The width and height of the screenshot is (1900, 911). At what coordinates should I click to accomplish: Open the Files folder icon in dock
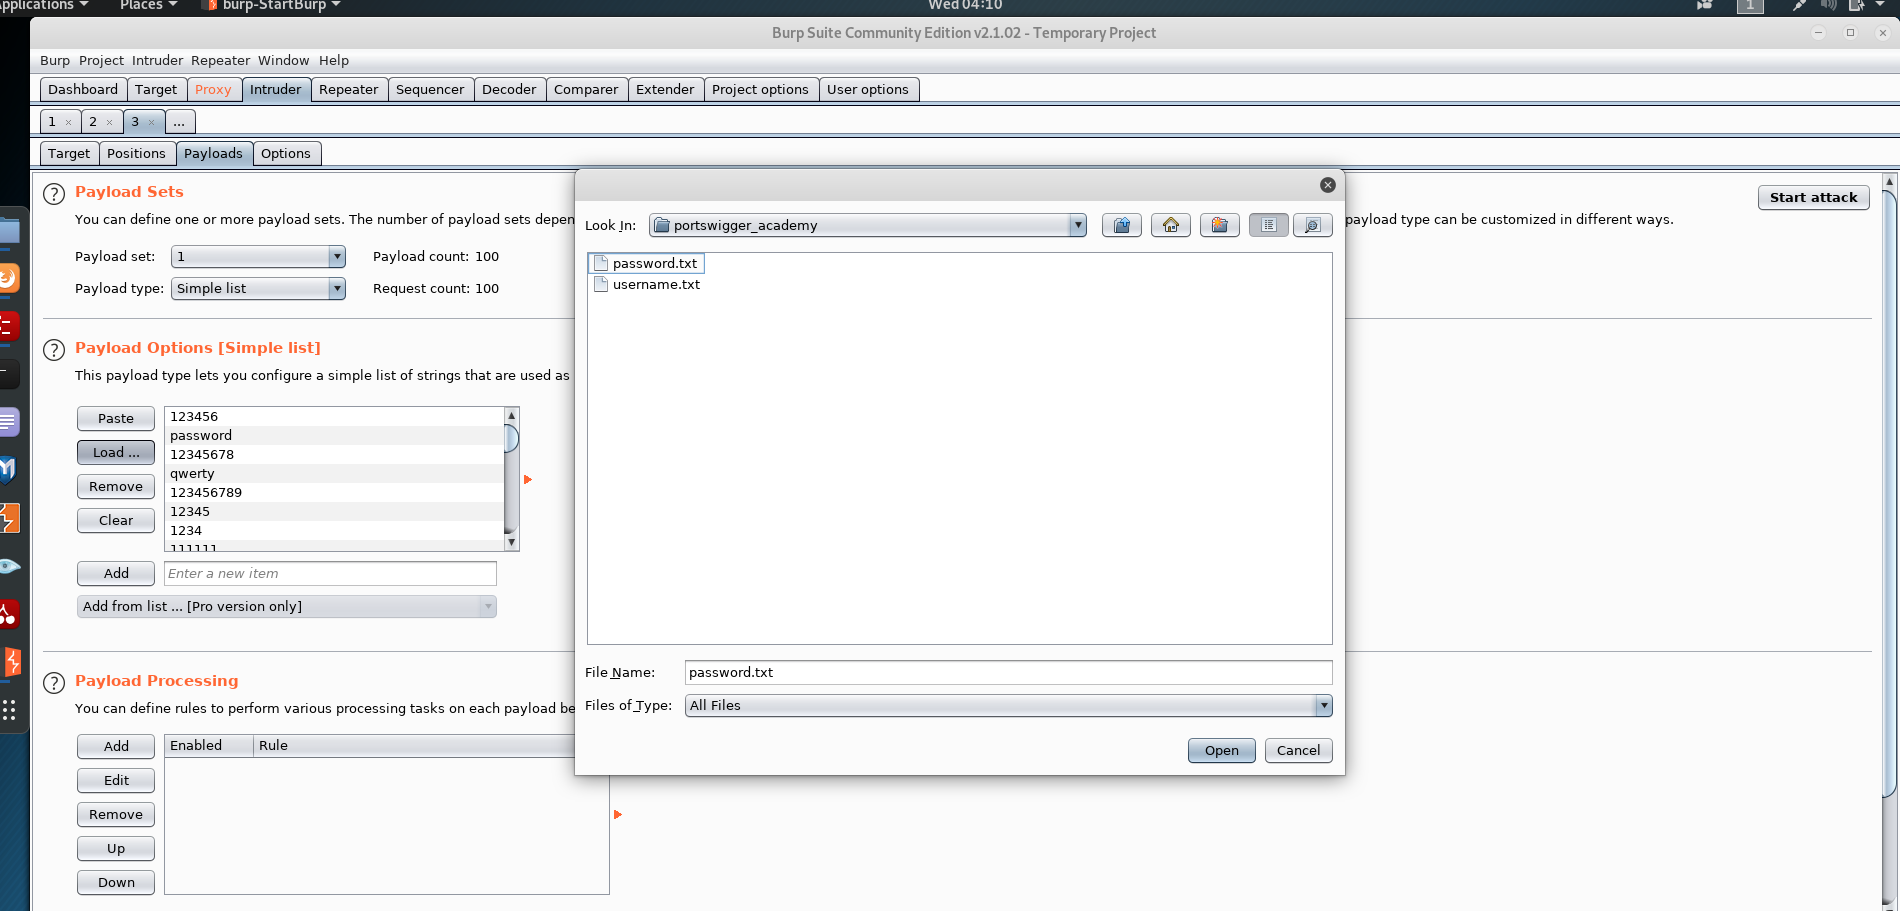coord(8,231)
